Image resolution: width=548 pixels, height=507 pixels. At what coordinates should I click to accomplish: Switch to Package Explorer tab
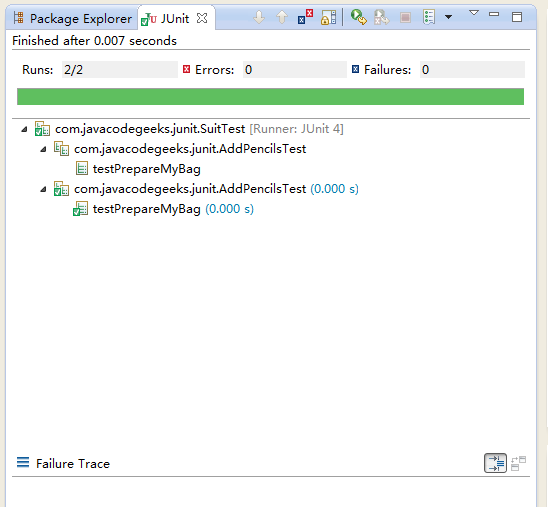(x=73, y=19)
